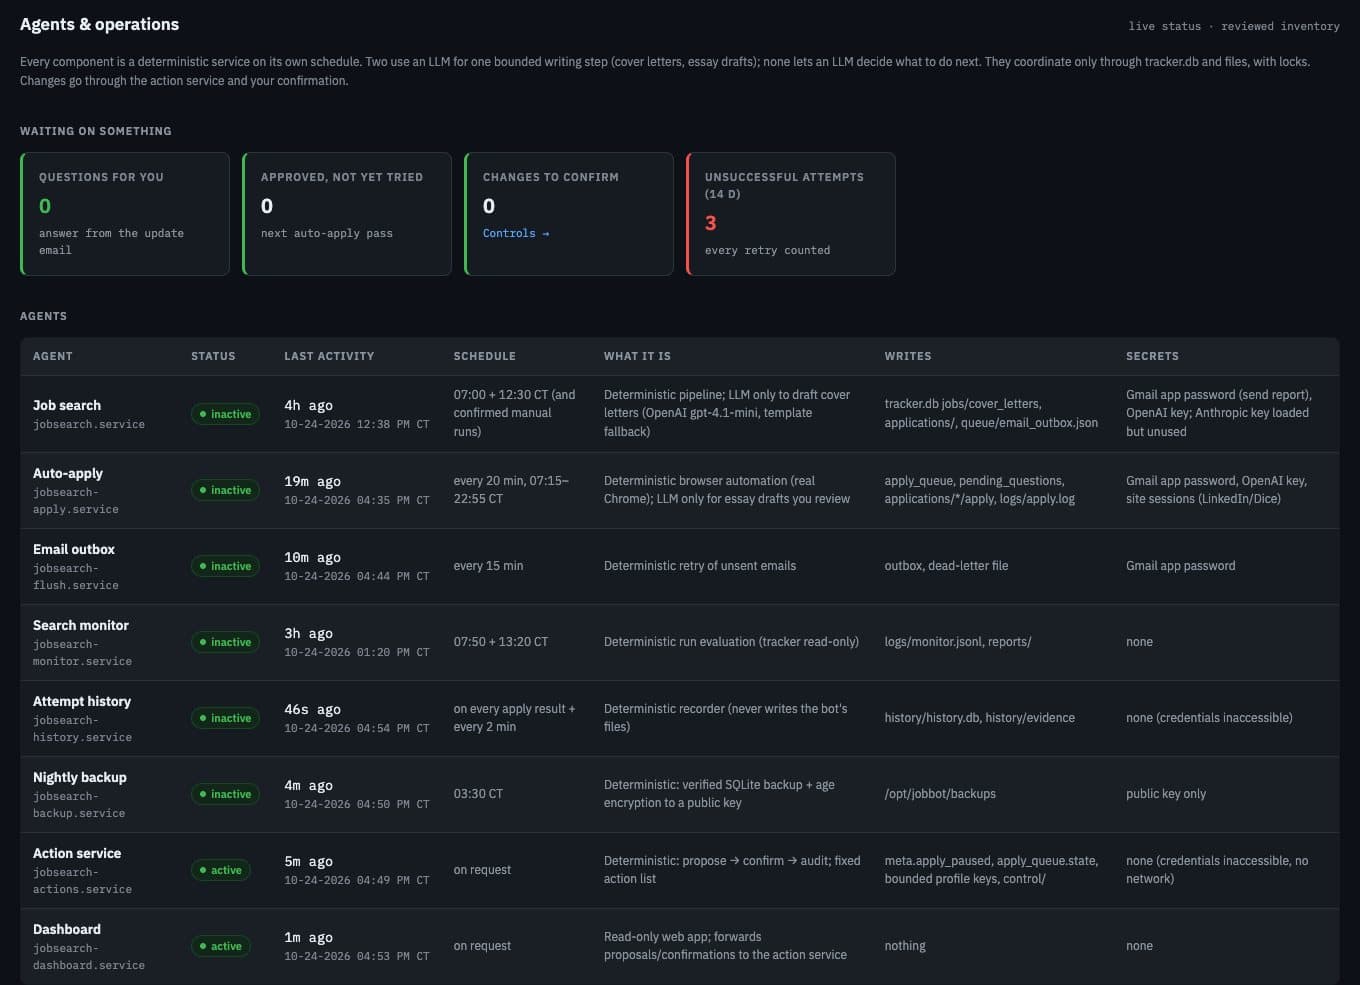This screenshot has width=1360, height=985.
Task: Click the jobsearch-dashboard.service unit name
Action: point(89,957)
